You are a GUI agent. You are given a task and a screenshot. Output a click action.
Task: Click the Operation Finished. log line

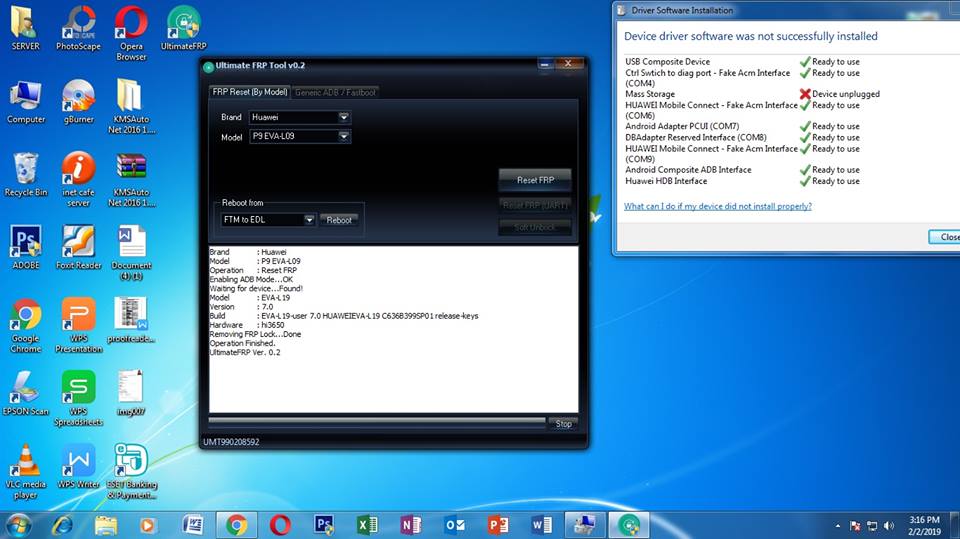tap(242, 344)
